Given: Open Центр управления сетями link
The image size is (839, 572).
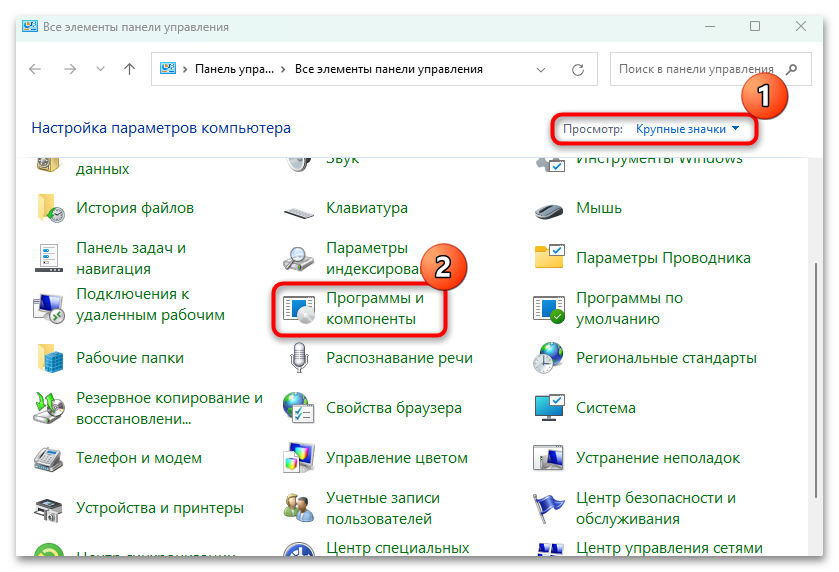Looking at the screenshot, I should (669, 548).
